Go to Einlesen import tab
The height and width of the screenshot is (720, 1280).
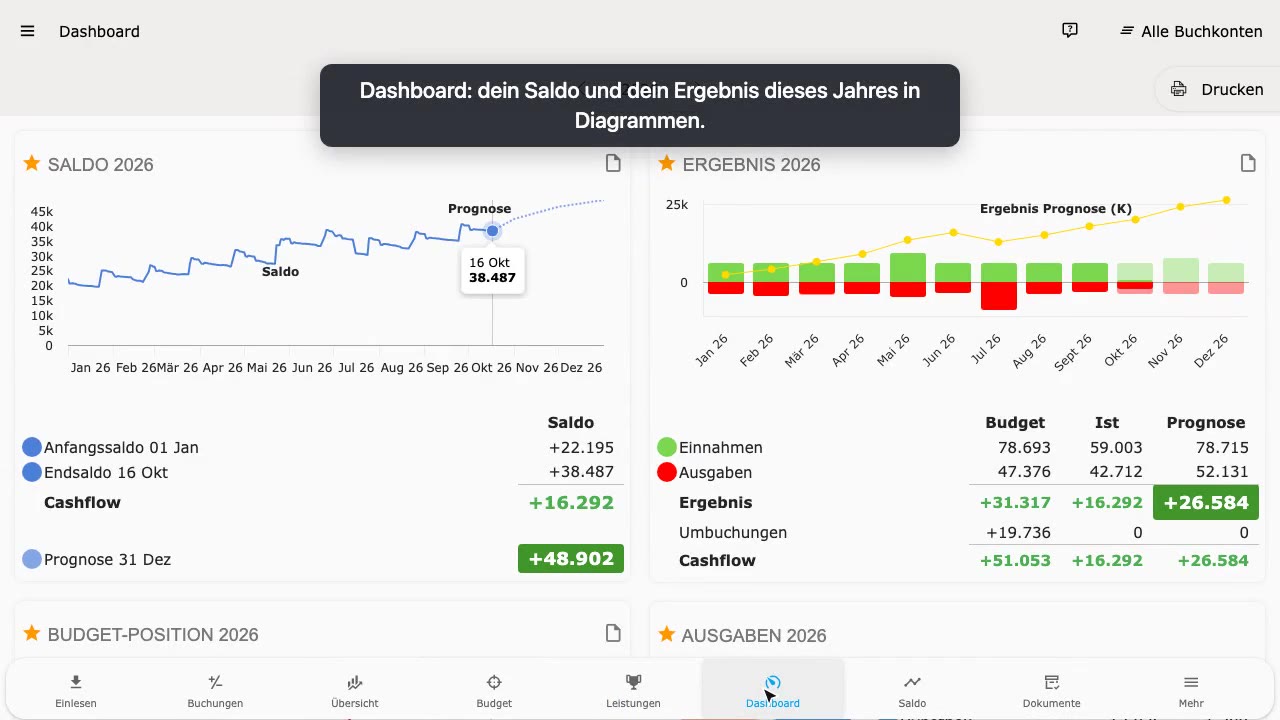[x=76, y=690]
